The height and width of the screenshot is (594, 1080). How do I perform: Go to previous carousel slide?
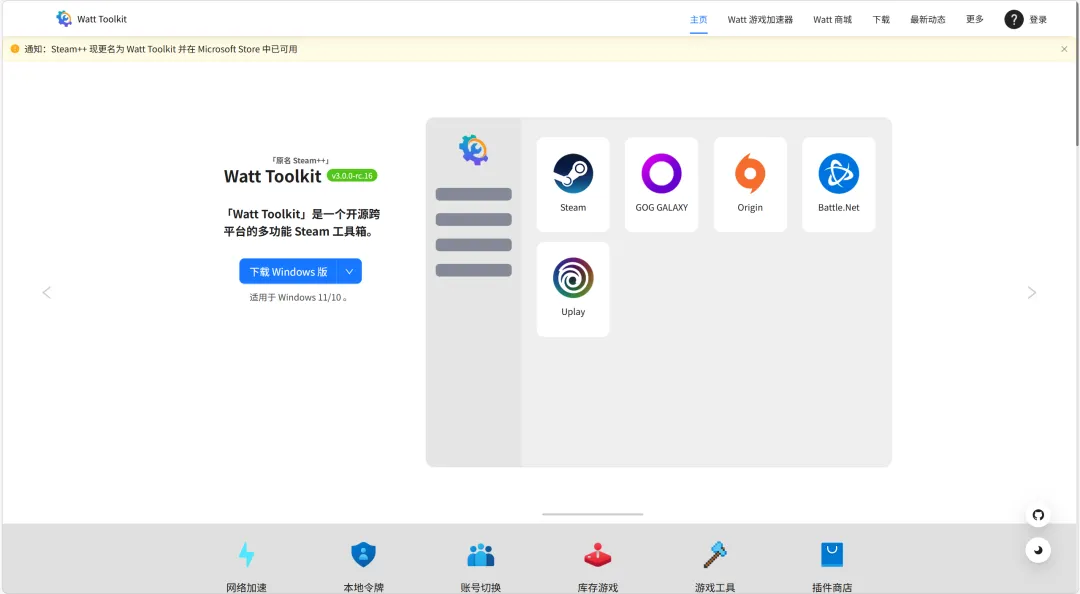[47, 292]
